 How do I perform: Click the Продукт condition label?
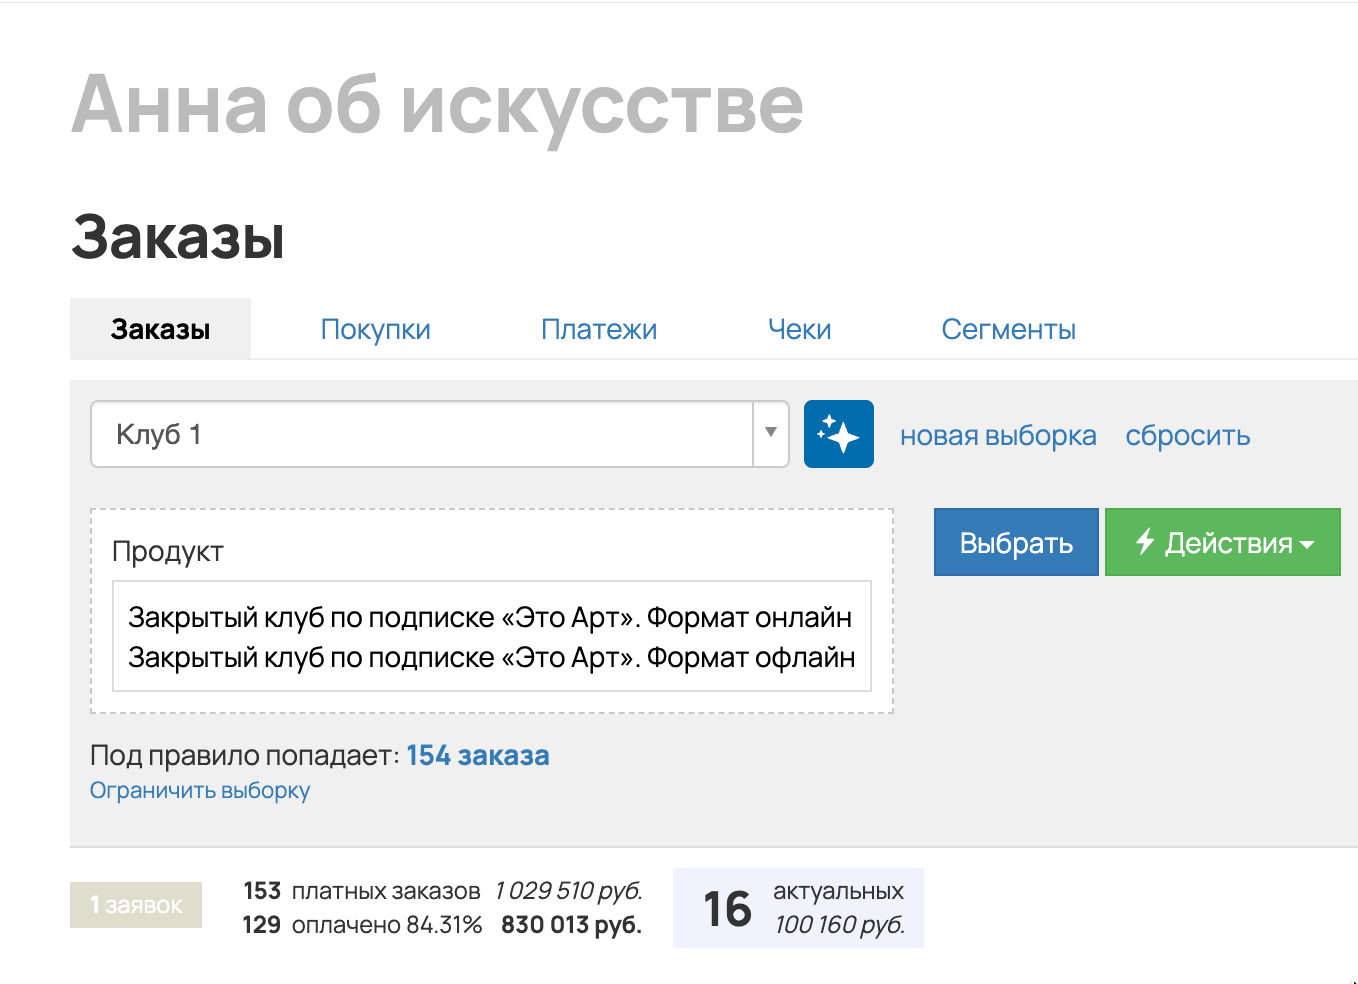tap(167, 551)
